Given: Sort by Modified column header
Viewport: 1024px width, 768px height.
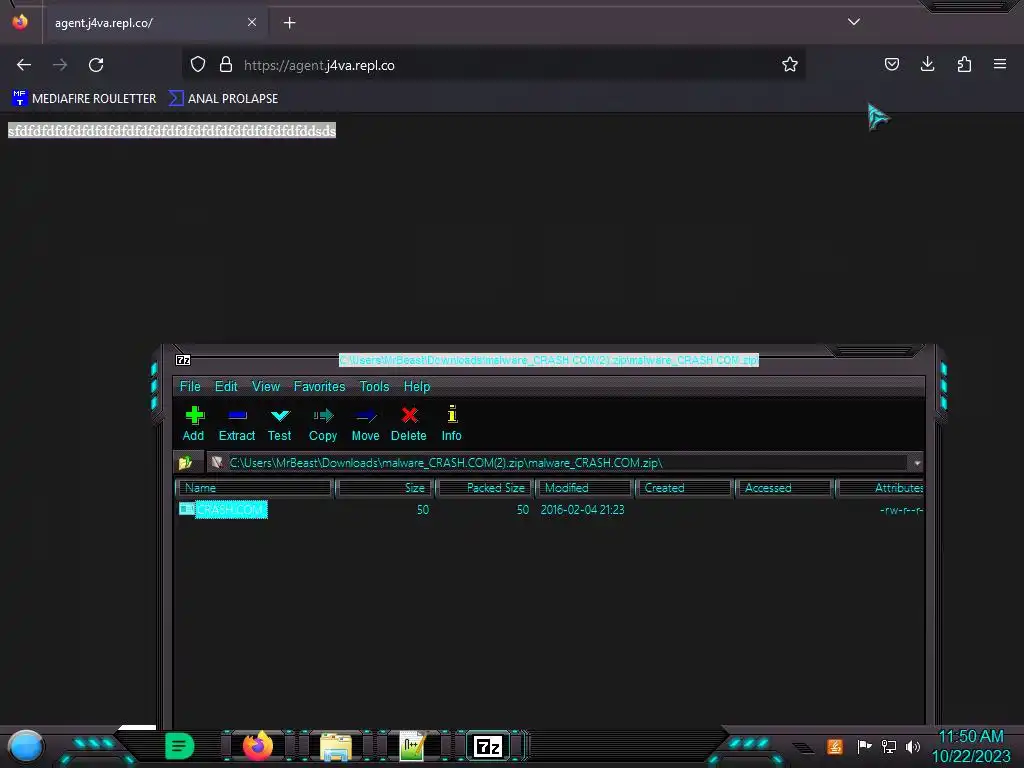Looking at the screenshot, I should pos(584,488).
